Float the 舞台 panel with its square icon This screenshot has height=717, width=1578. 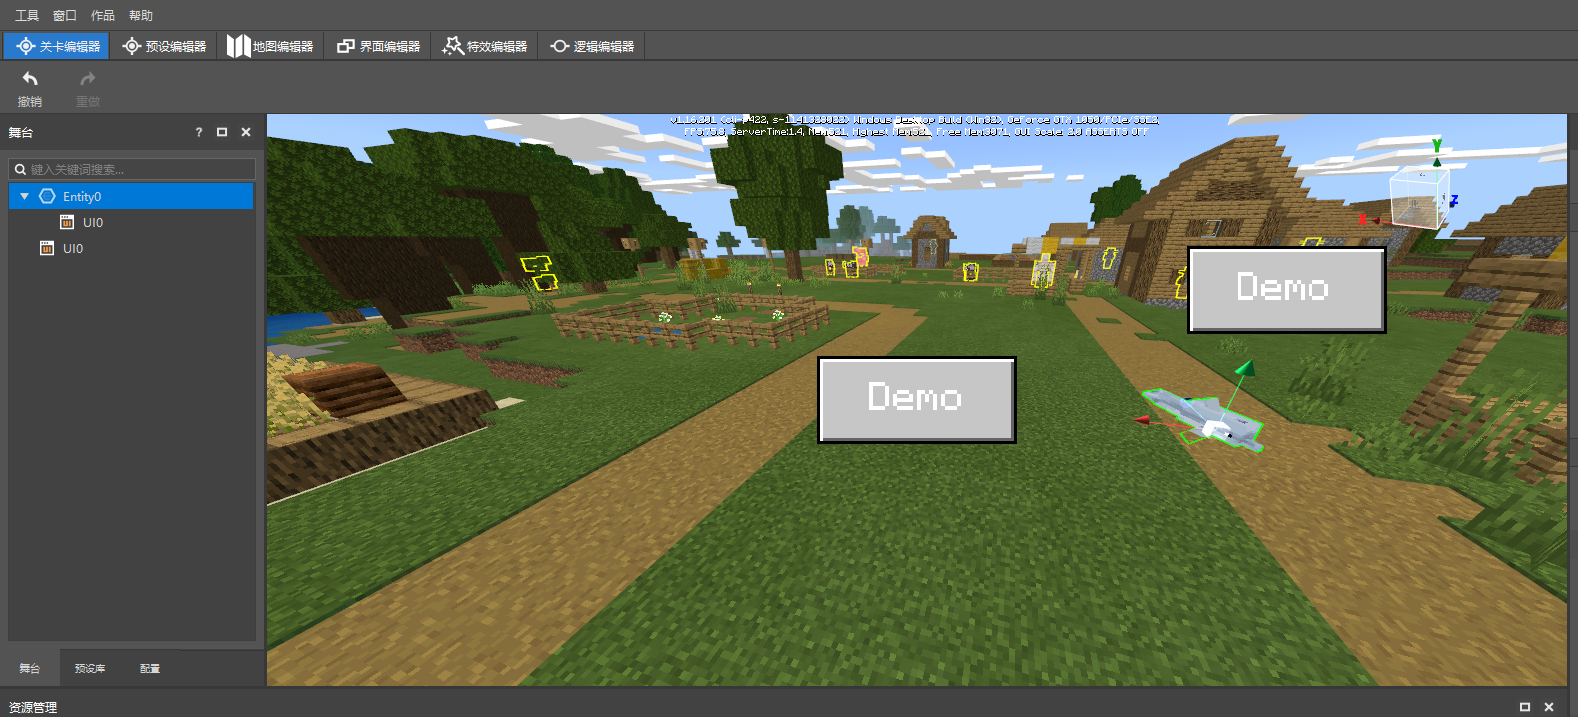tap(222, 132)
